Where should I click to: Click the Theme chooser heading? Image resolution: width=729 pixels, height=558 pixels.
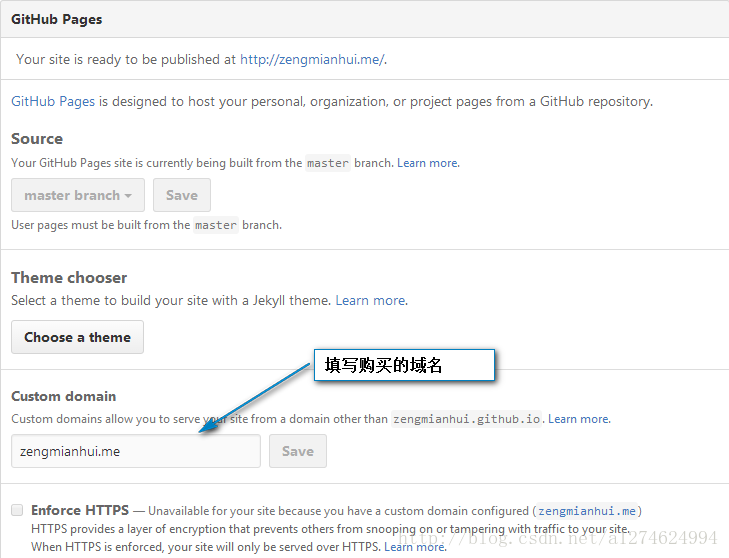(69, 278)
